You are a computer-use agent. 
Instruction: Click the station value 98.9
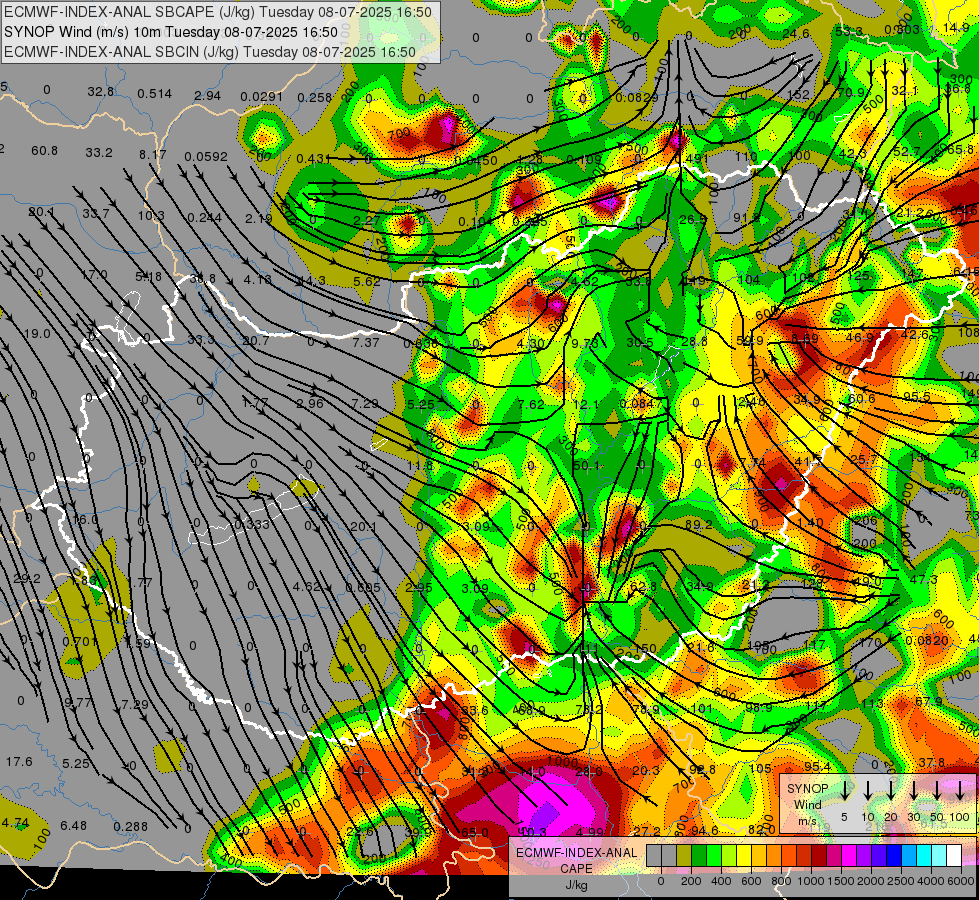pyautogui.click(x=759, y=707)
